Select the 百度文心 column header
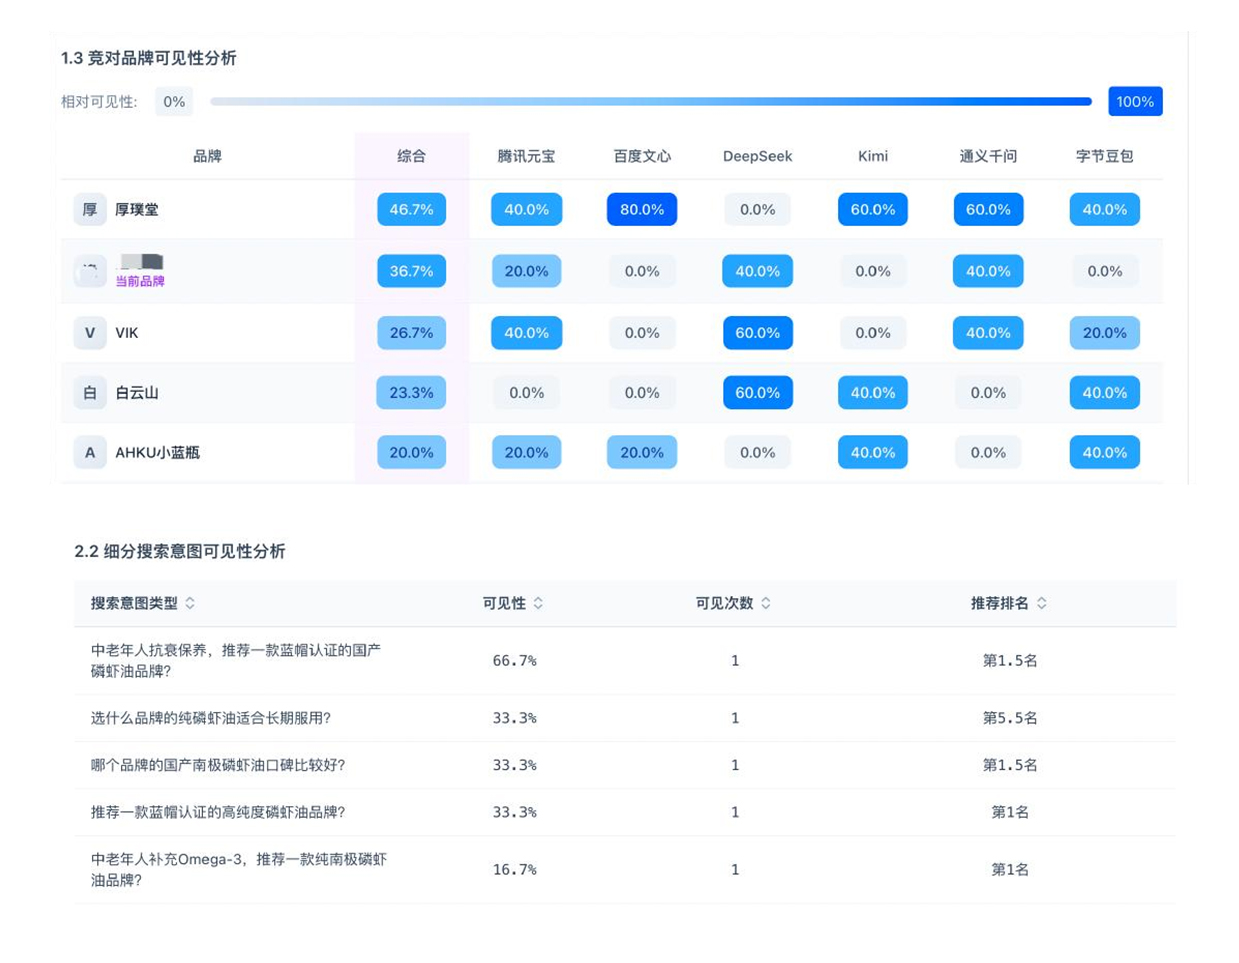 (642, 156)
